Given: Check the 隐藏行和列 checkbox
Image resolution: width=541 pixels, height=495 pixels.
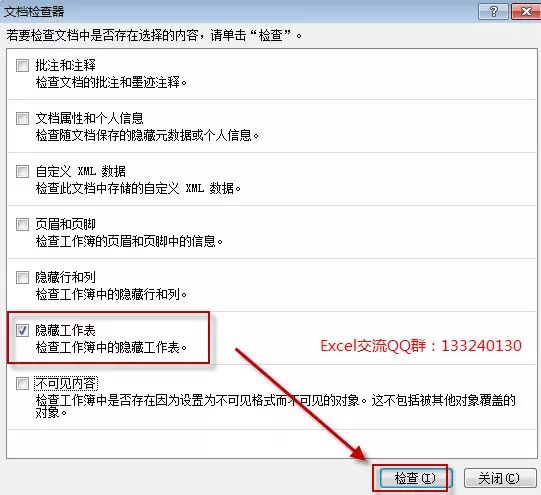Looking at the screenshot, I should click(x=22, y=277).
